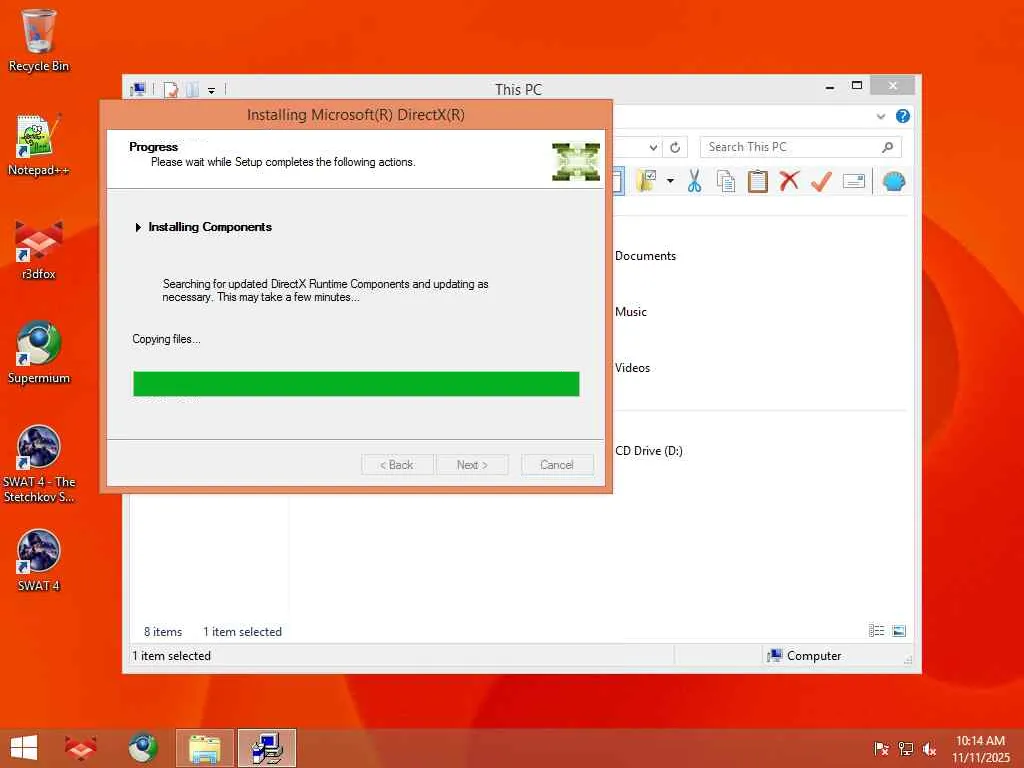Open the address bar history dropdown
1024x768 pixels.
(653, 148)
